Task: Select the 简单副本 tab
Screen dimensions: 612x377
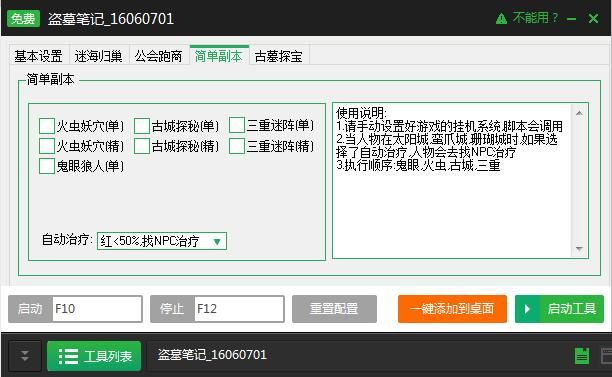Action: tap(219, 56)
